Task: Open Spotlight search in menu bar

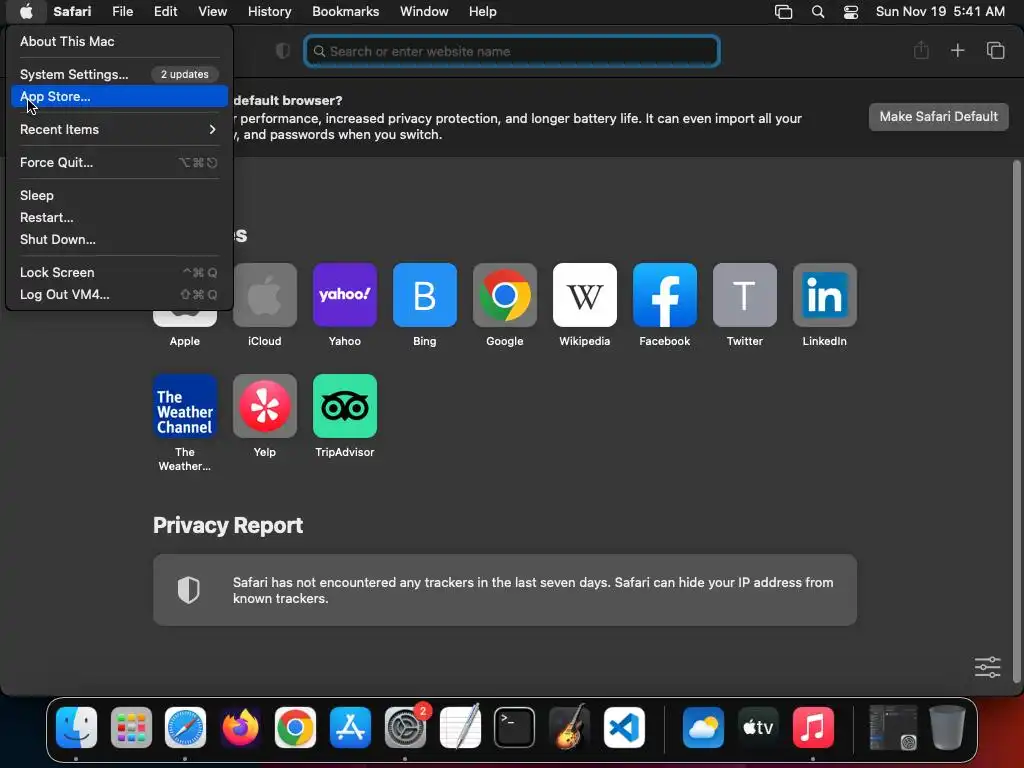Action: pos(818,12)
